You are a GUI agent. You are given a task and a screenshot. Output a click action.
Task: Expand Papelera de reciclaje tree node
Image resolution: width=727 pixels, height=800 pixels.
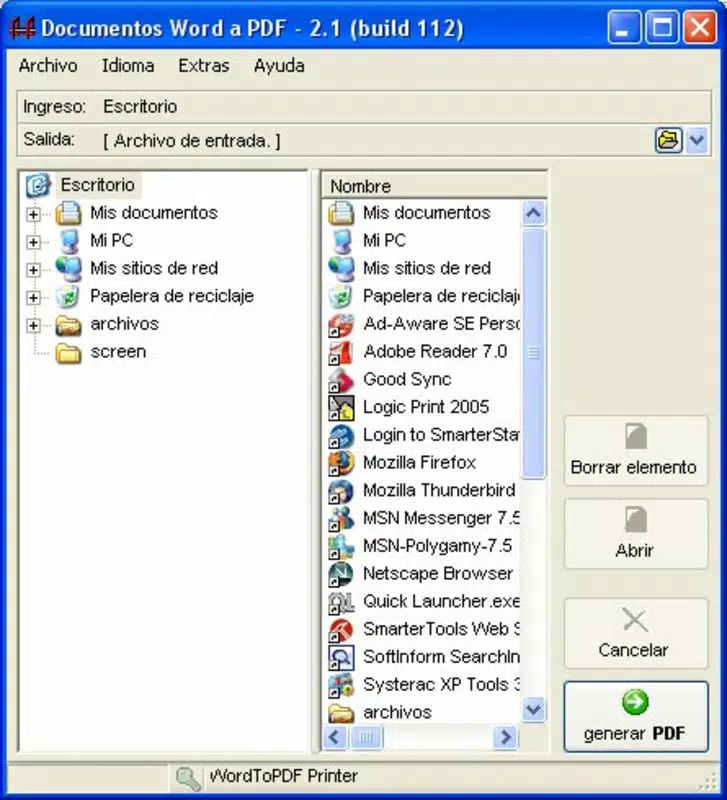[x=33, y=297]
